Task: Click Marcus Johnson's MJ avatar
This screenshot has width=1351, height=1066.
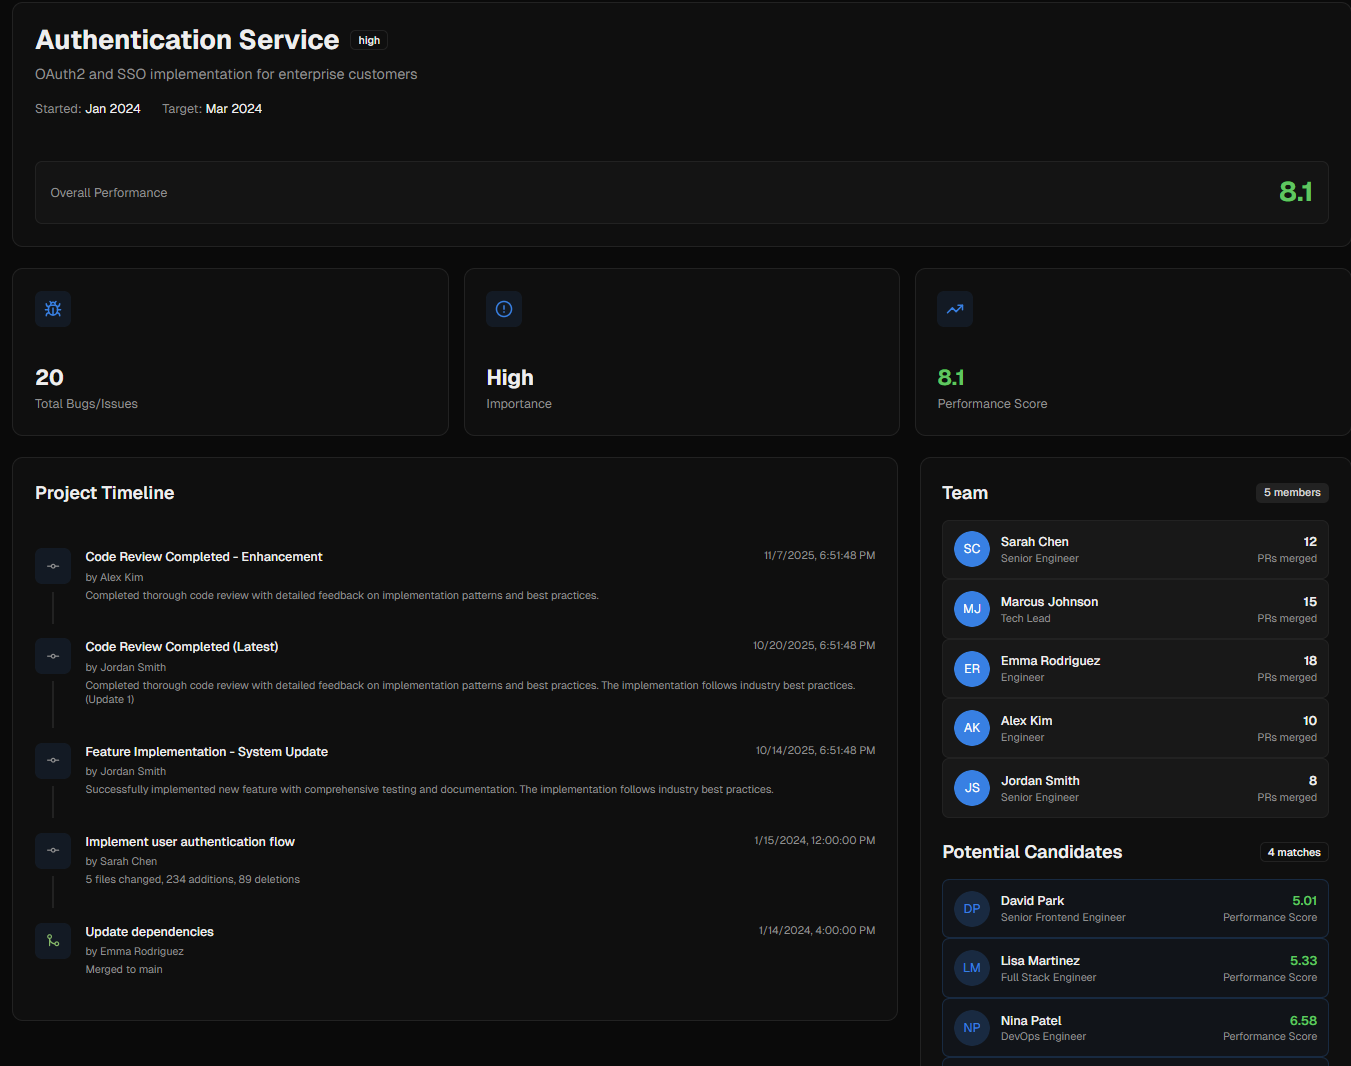Action: (x=972, y=609)
